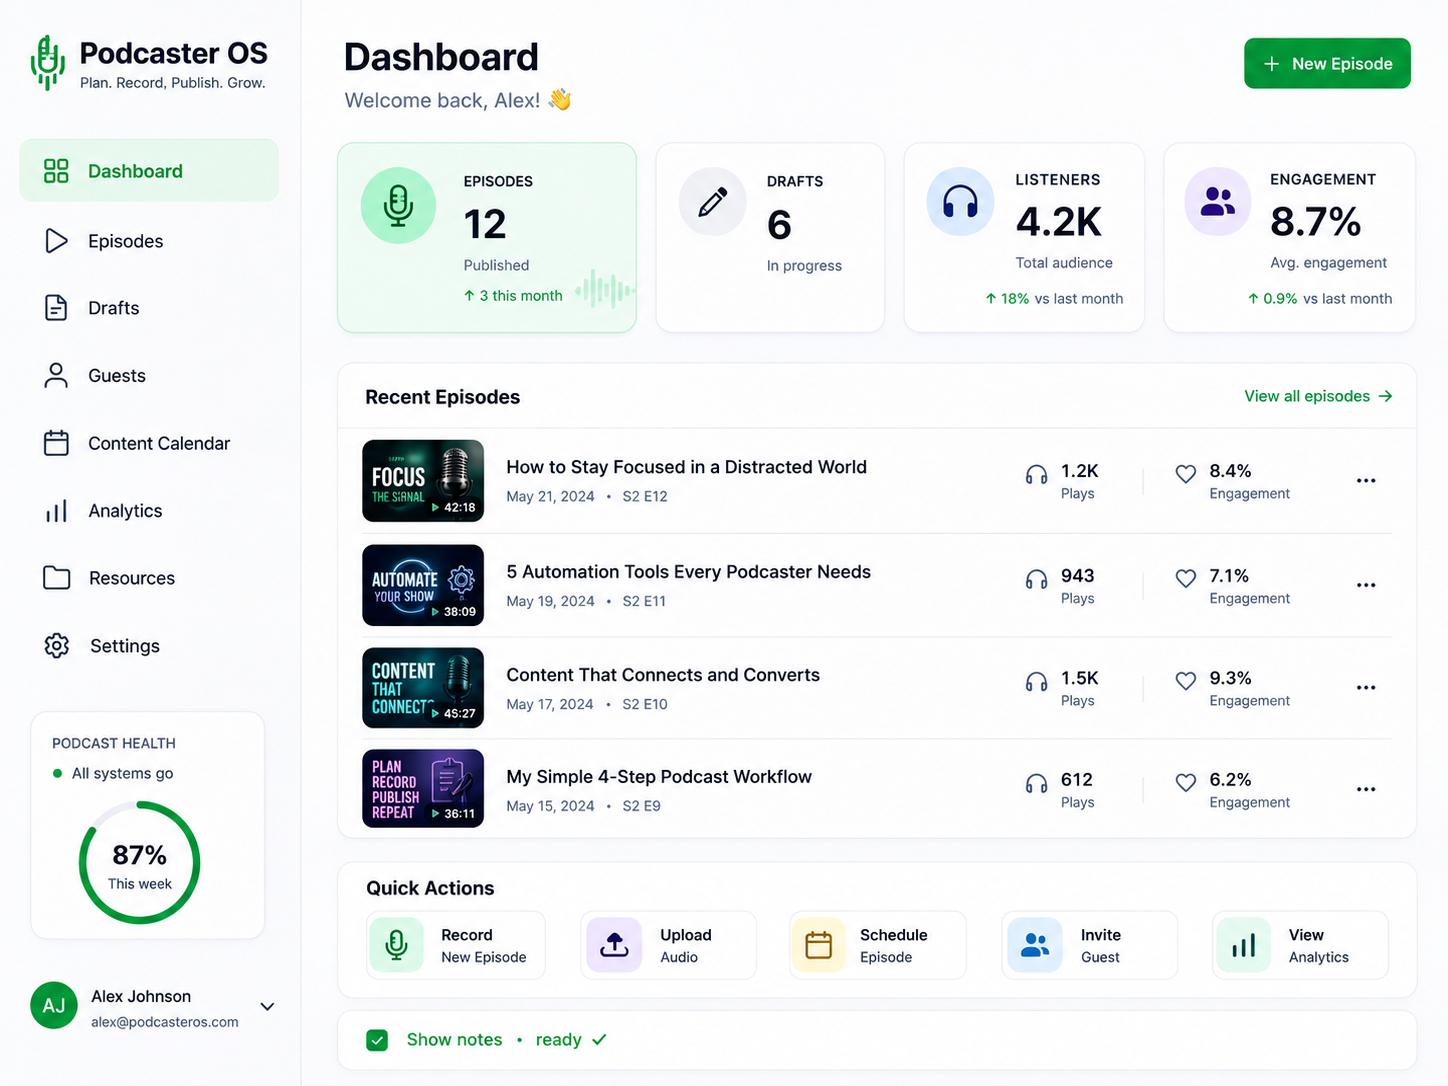Viewport: 1448px width, 1086px height.
Task: Click the pencil icon on Drafts card
Action: point(712,202)
